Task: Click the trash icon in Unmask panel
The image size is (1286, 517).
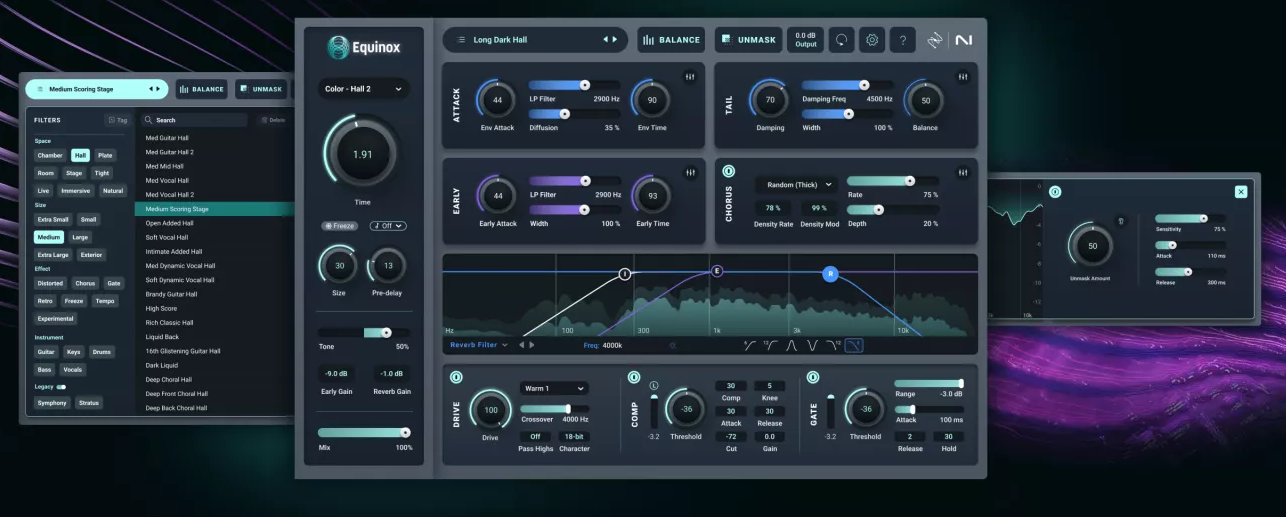Action: (1121, 221)
